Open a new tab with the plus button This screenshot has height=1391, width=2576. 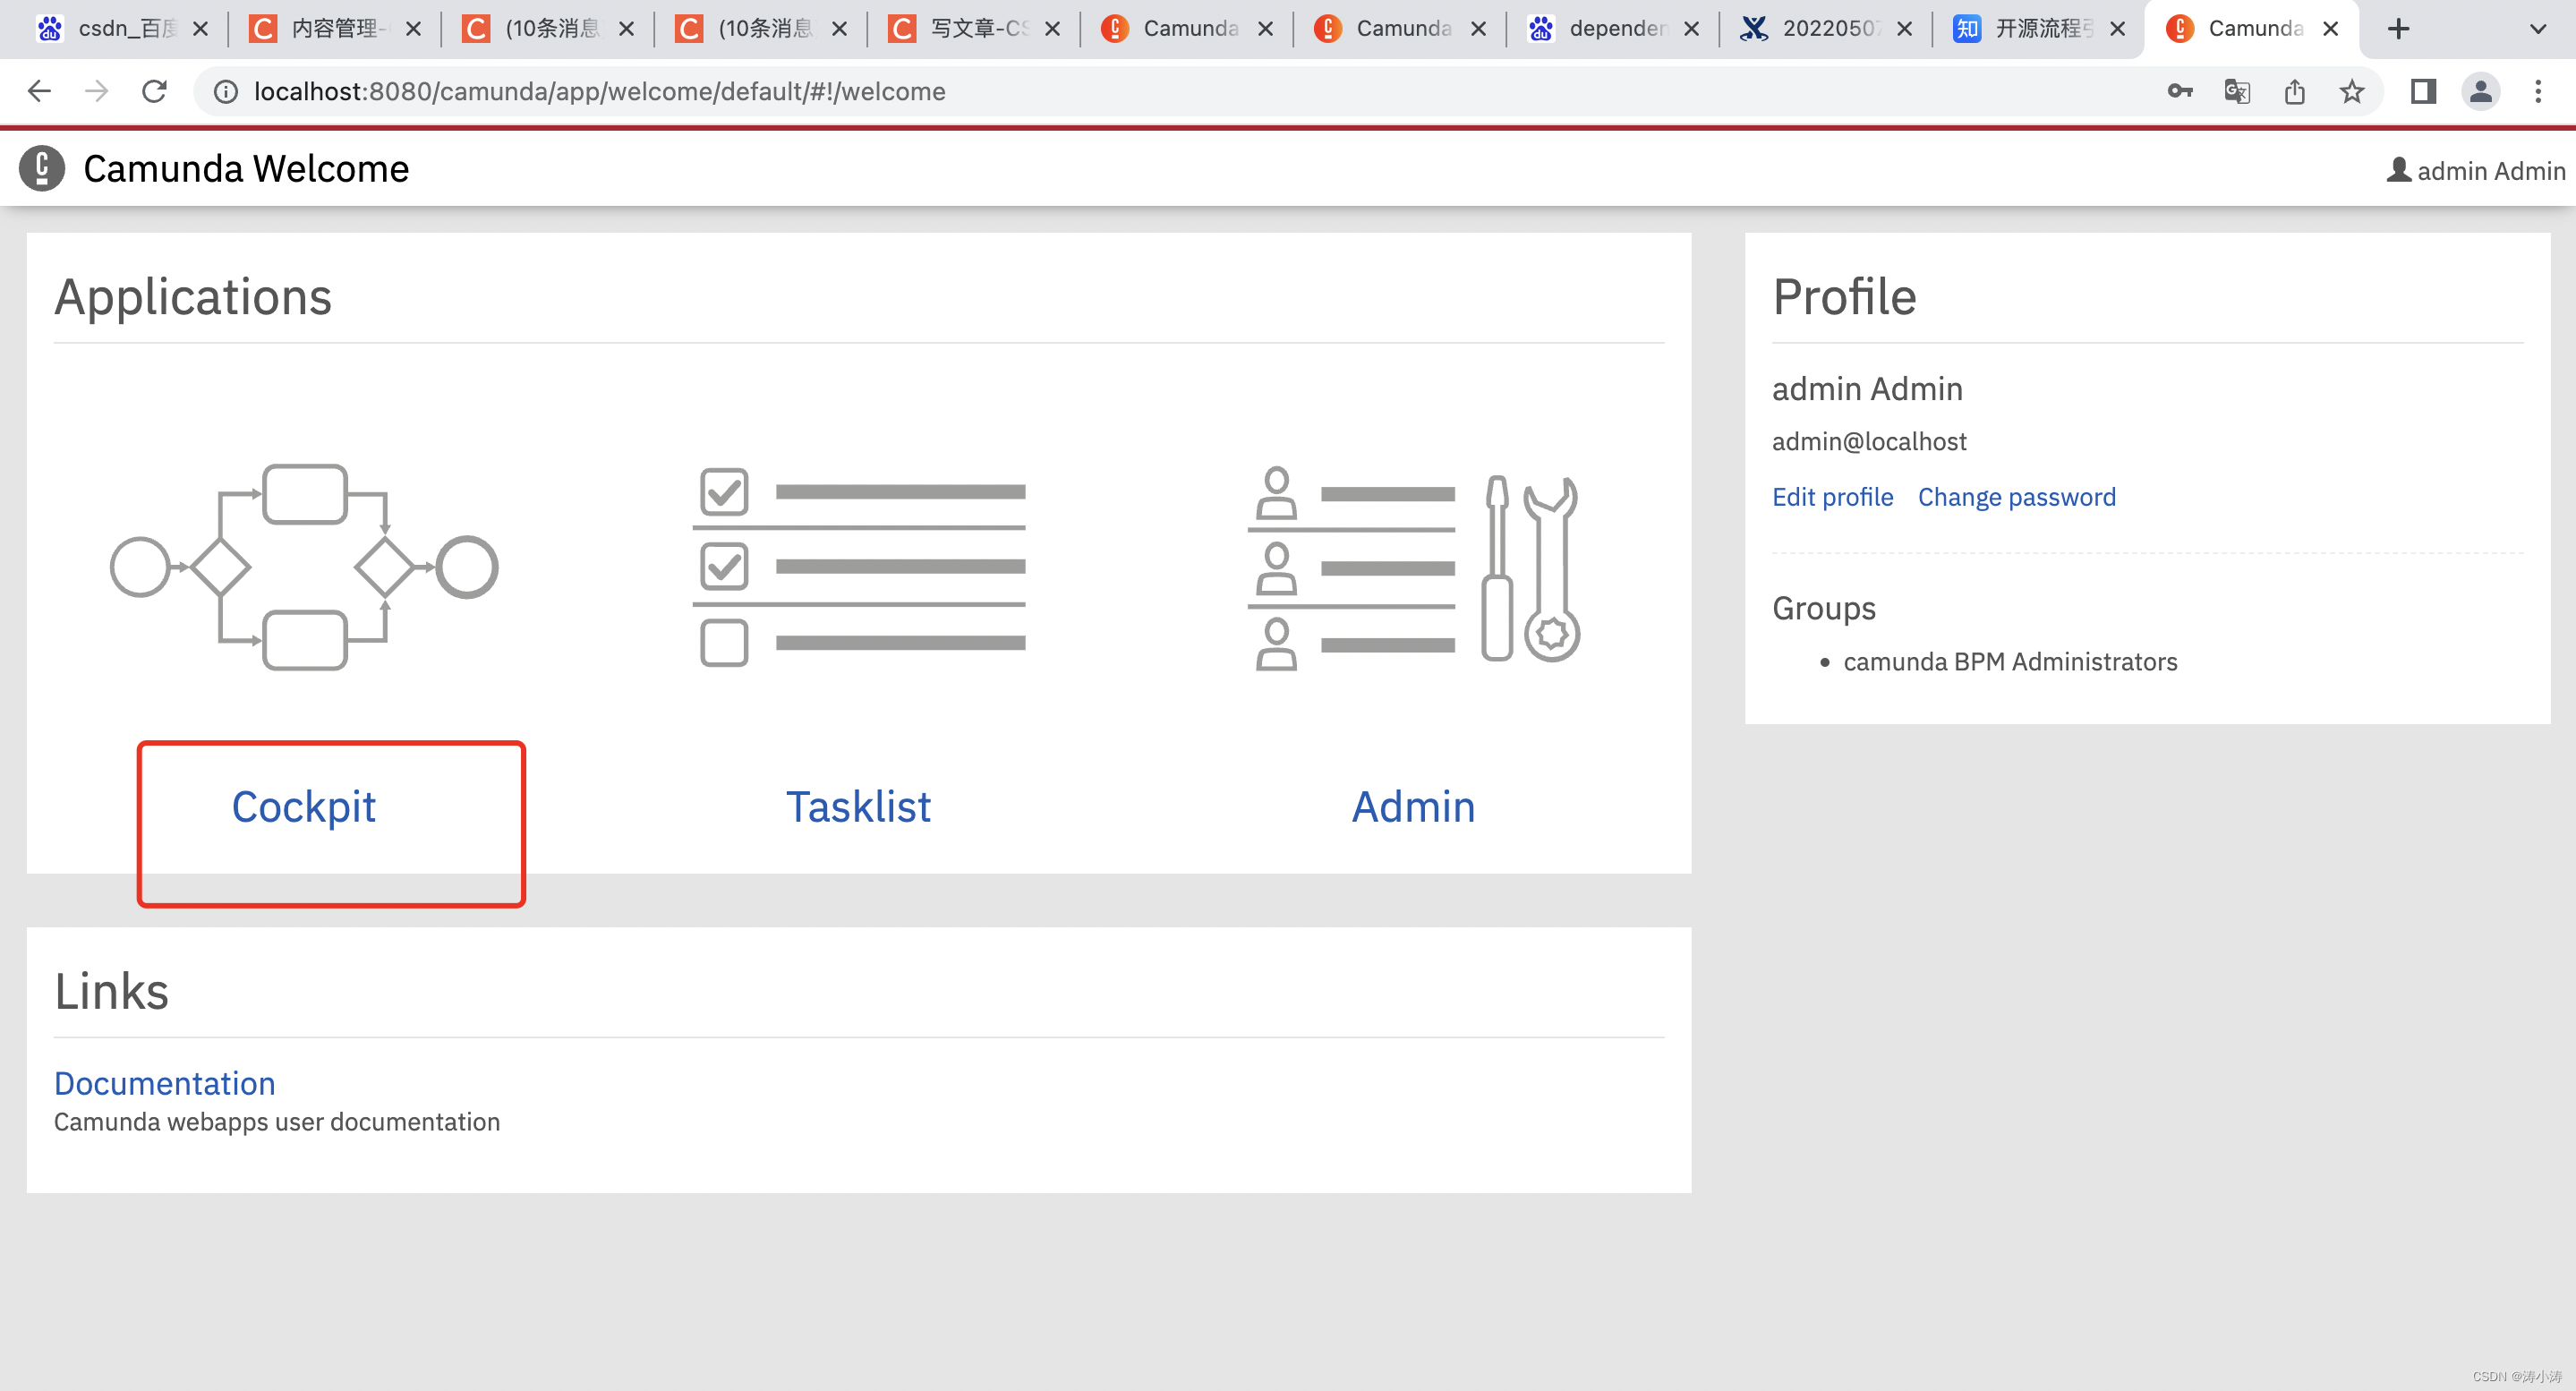click(x=2398, y=29)
